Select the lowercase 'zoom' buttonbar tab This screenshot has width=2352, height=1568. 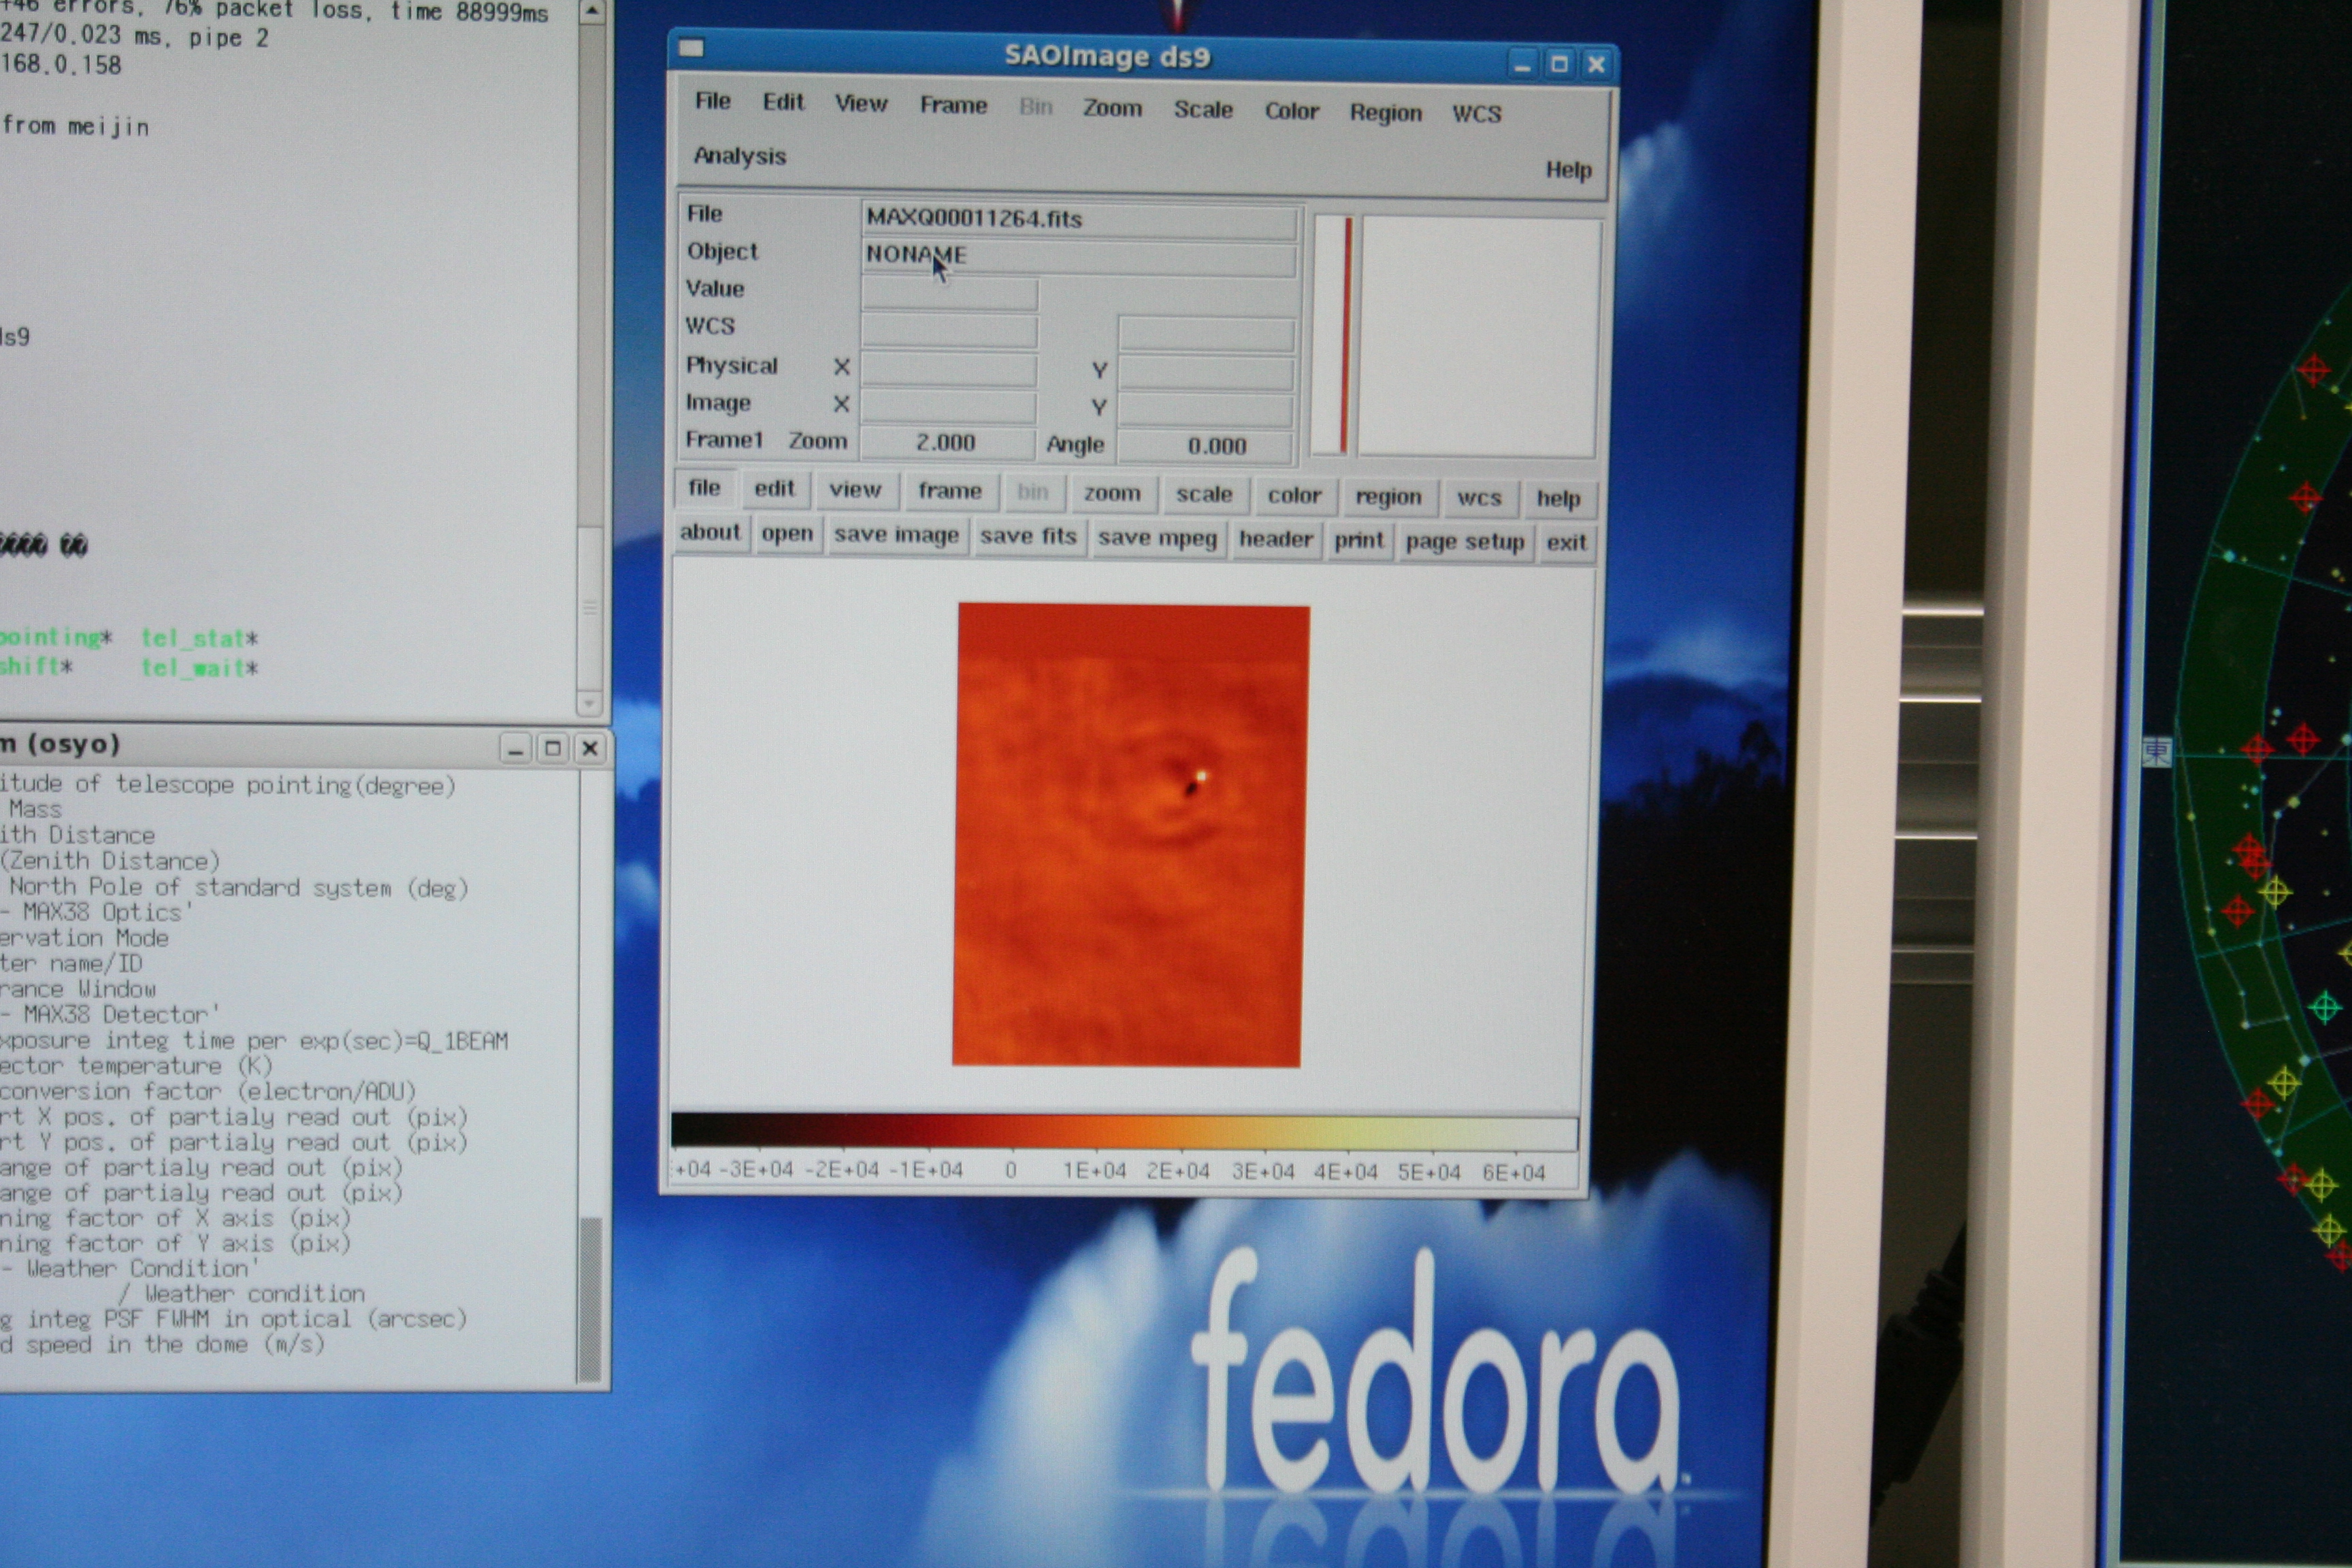tap(1112, 493)
